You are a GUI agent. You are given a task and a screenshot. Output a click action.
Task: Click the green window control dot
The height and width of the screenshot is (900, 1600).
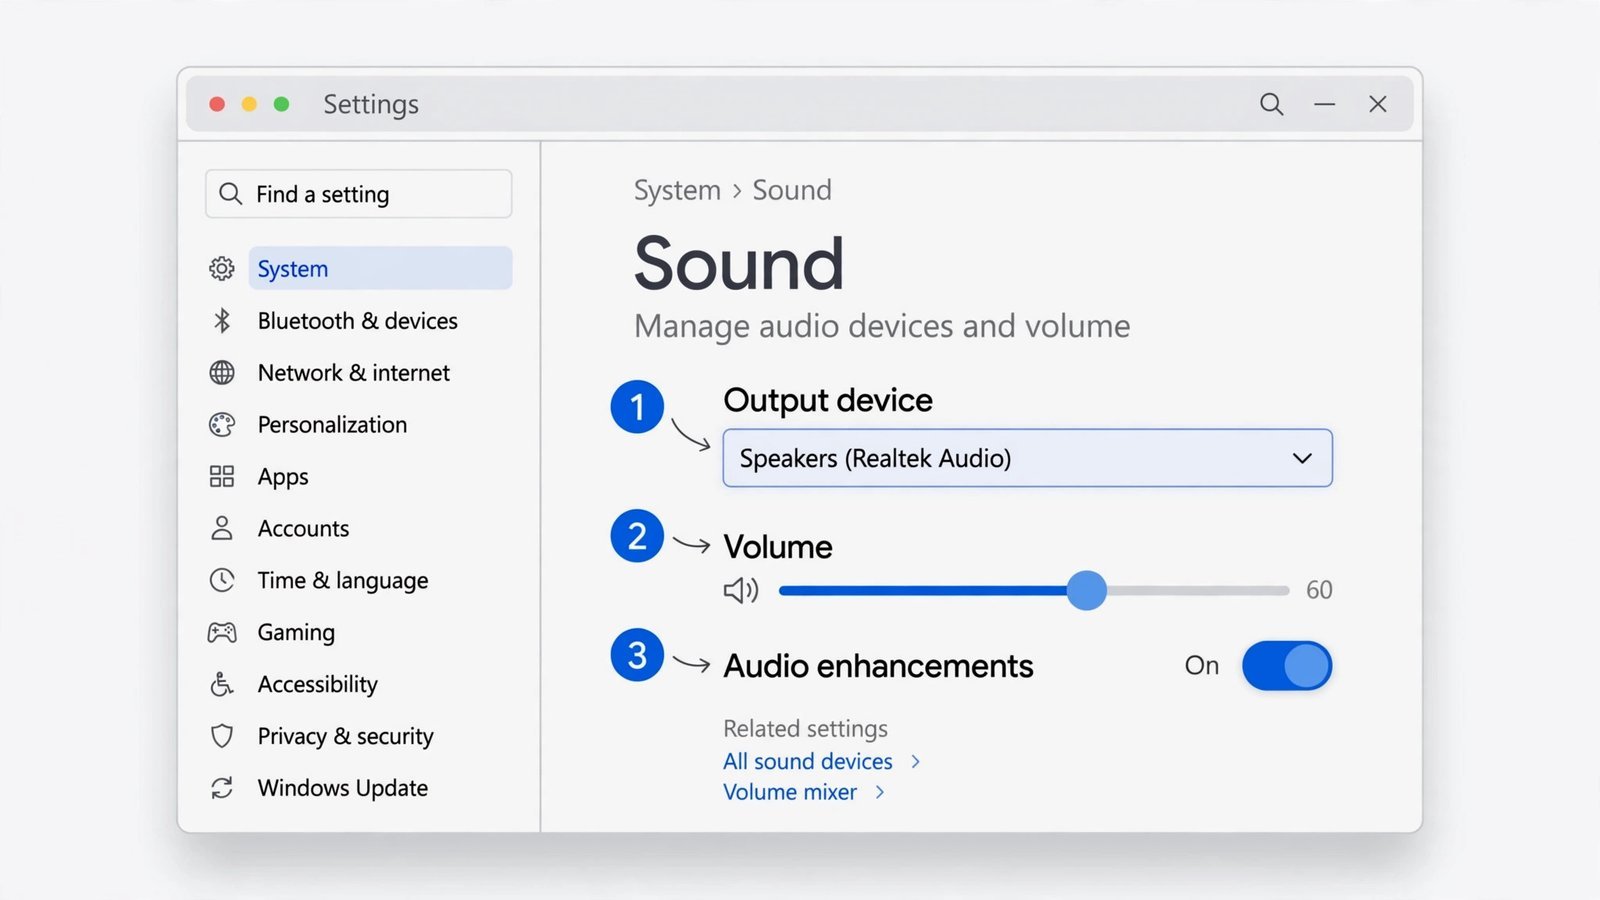point(282,104)
